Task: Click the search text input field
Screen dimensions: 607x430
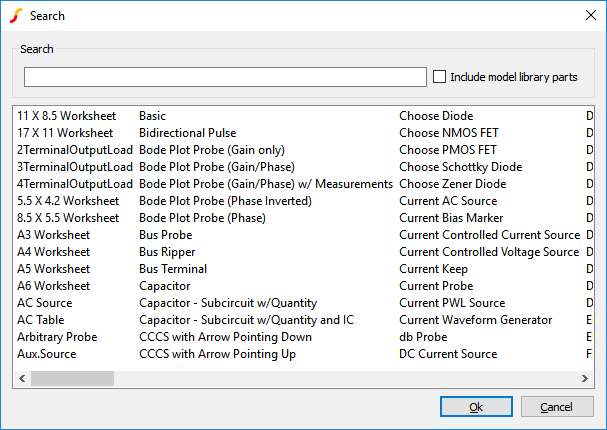Action: coord(225,77)
